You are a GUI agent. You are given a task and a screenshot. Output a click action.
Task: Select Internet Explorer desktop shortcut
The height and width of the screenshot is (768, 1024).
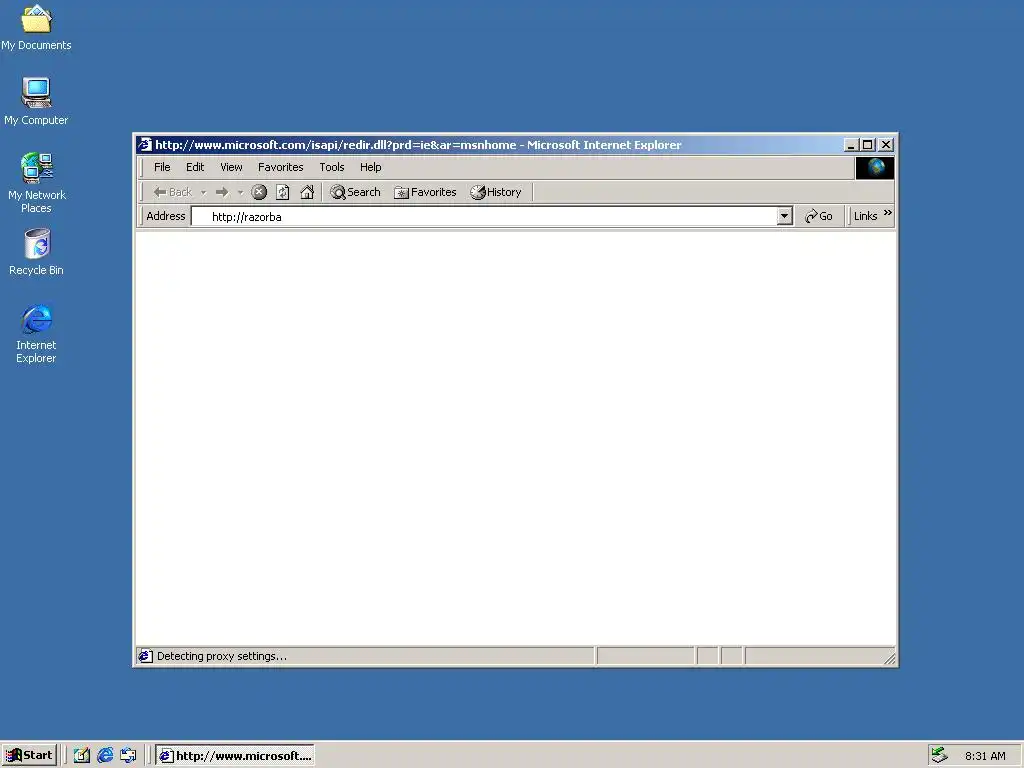pyautogui.click(x=37, y=333)
